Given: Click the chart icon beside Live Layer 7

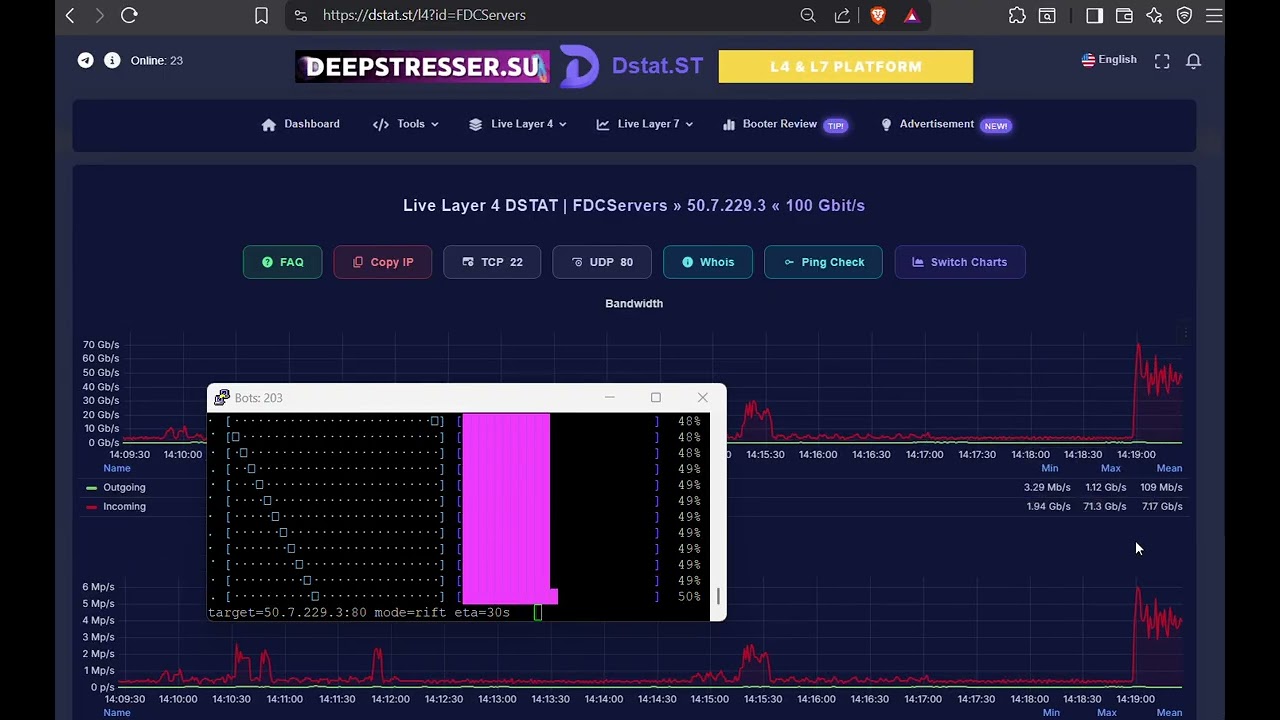Looking at the screenshot, I should pyautogui.click(x=603, y=125).
